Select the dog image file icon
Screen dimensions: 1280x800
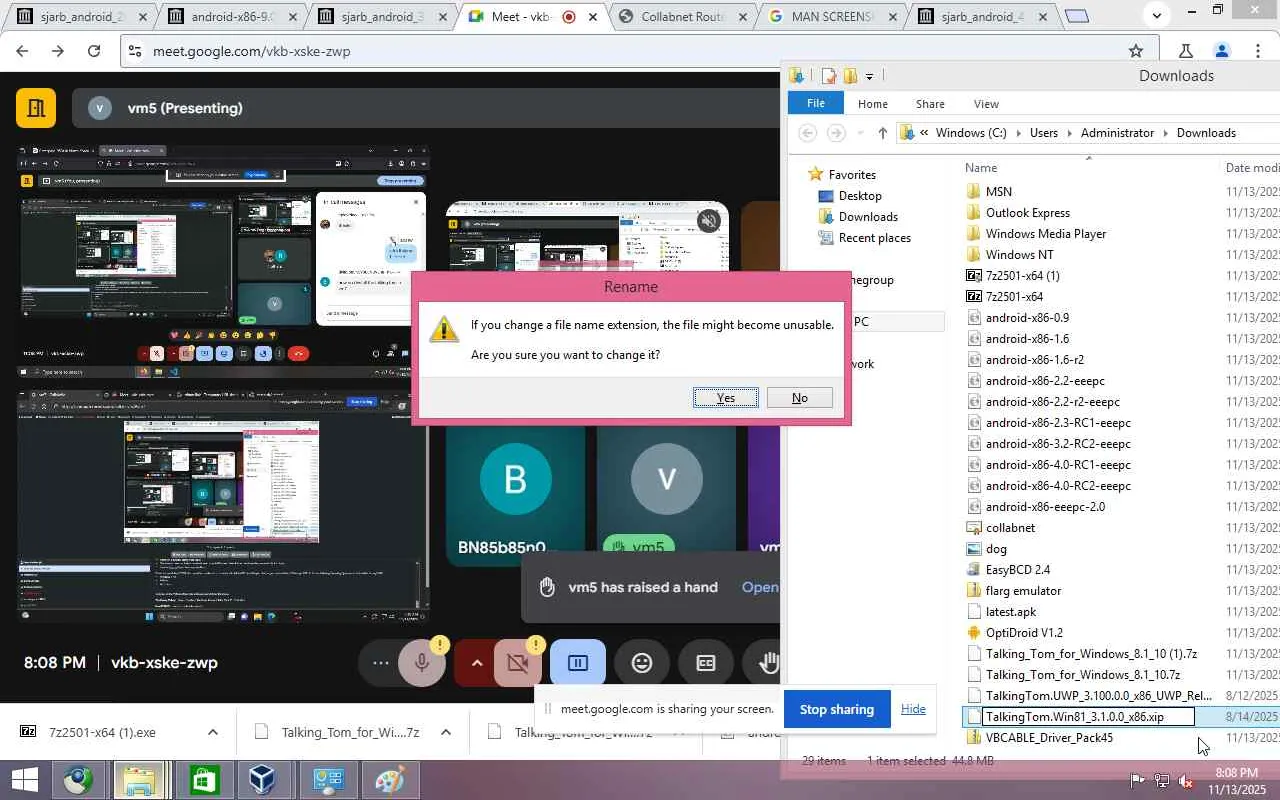[x=974, y=549]
